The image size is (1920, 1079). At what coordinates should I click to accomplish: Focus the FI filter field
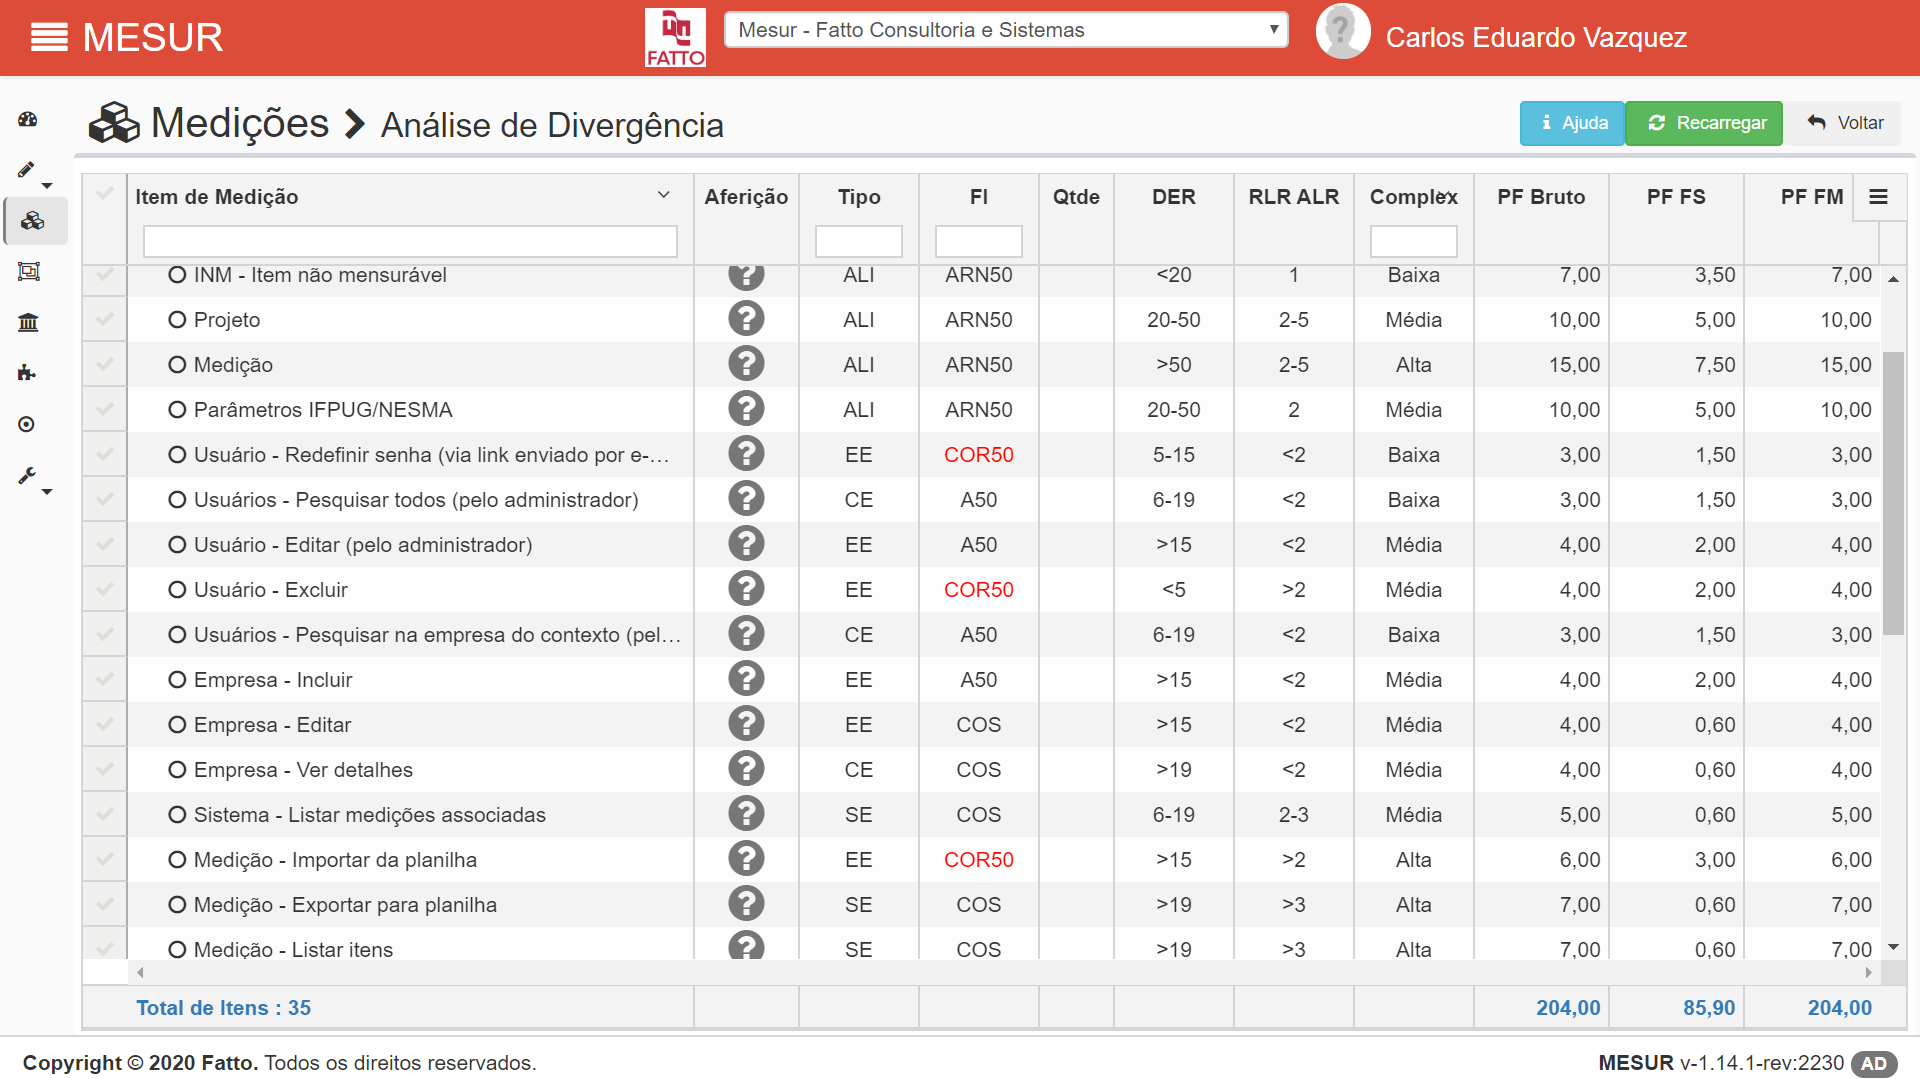point(979,241)
